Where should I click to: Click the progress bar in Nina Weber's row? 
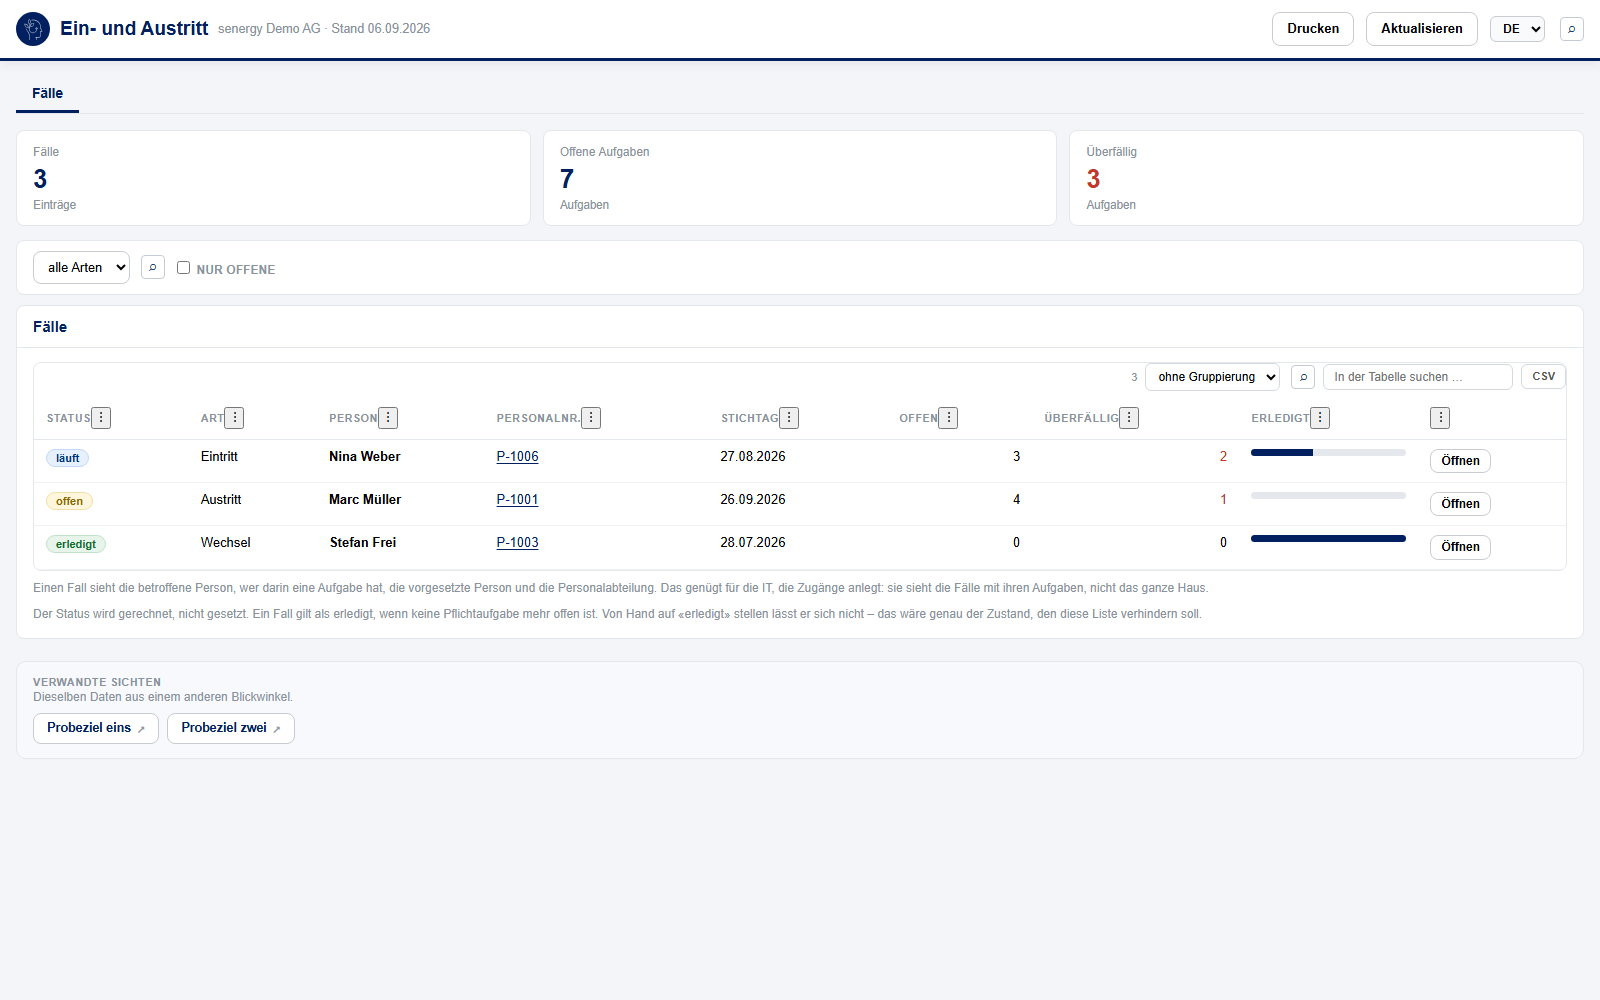(1328, 453)
